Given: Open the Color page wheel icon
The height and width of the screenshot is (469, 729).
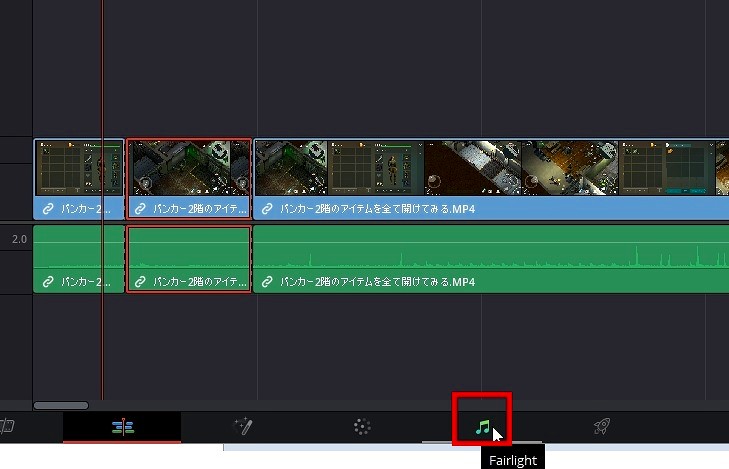Looking at the screenshot, I should point(362,427).
